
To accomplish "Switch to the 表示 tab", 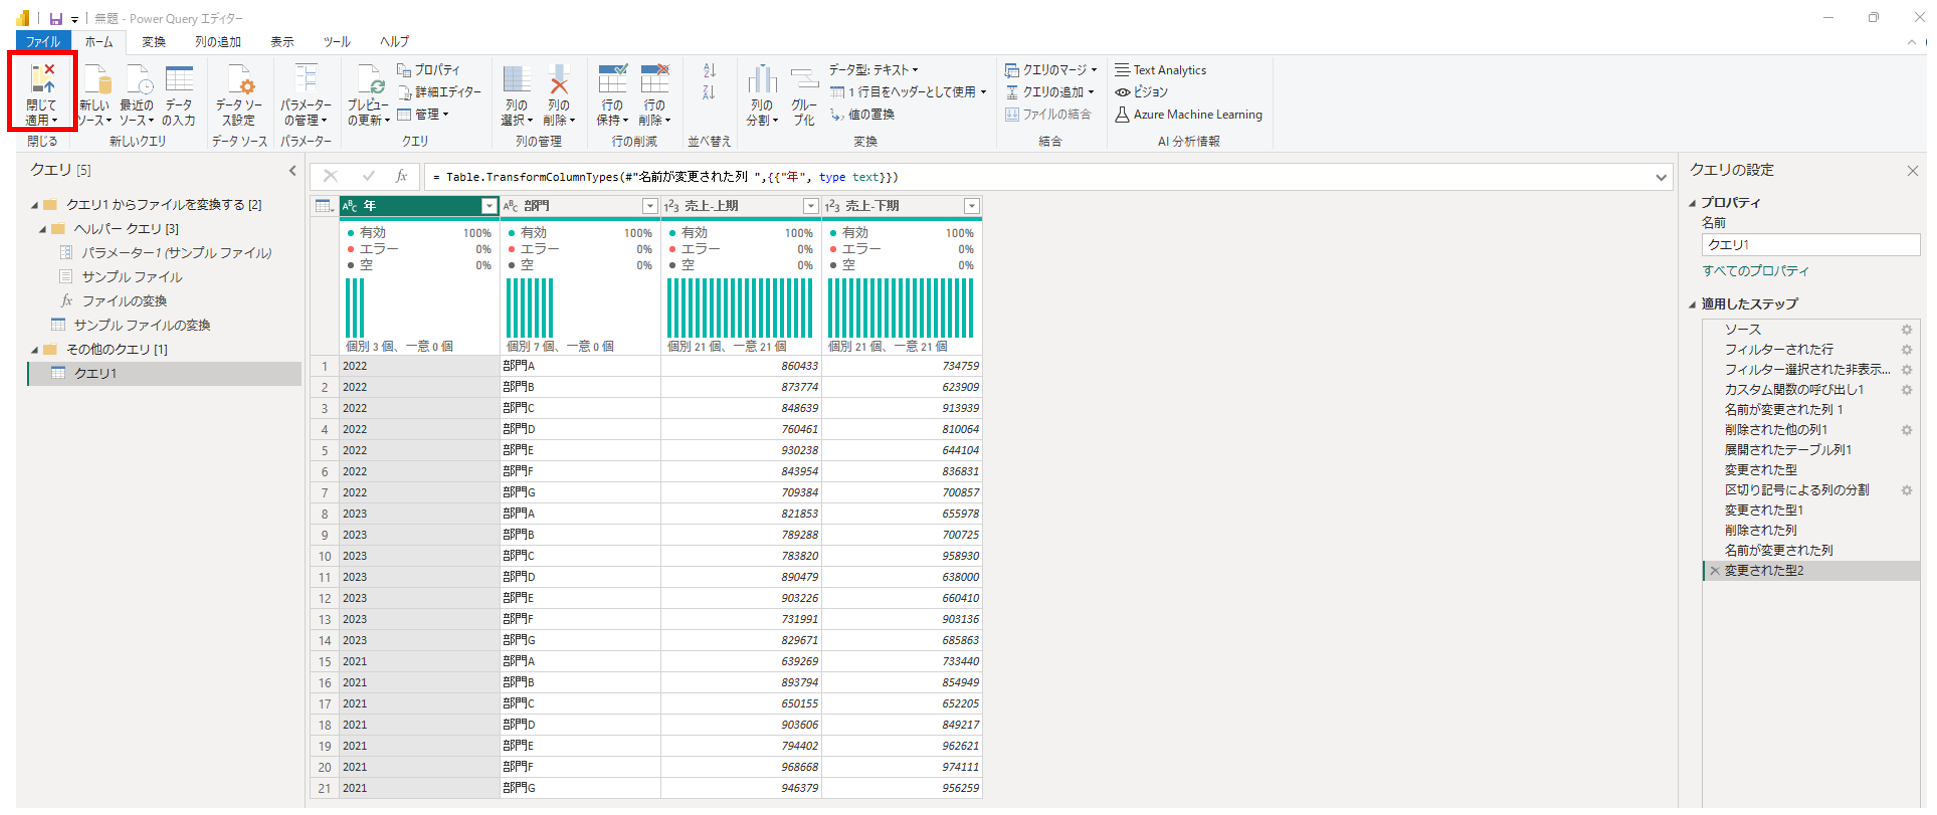I will 282,42.
